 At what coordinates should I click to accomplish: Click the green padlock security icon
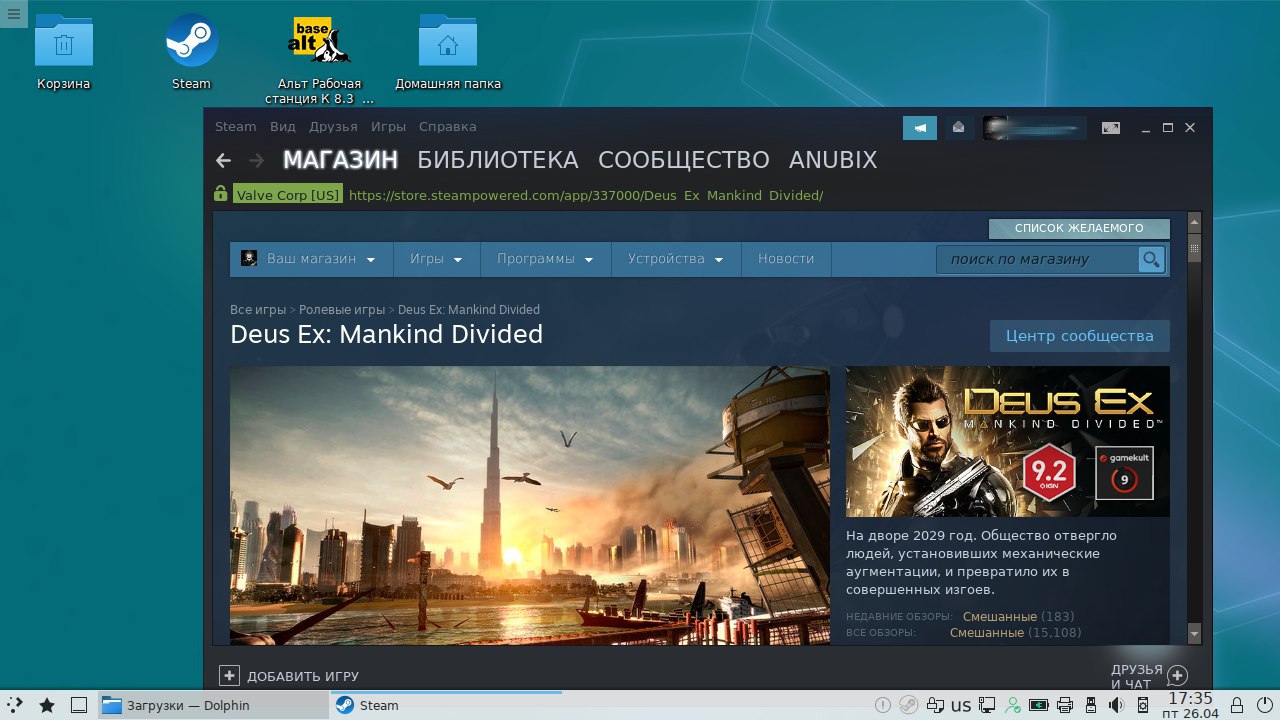(221, 194)
